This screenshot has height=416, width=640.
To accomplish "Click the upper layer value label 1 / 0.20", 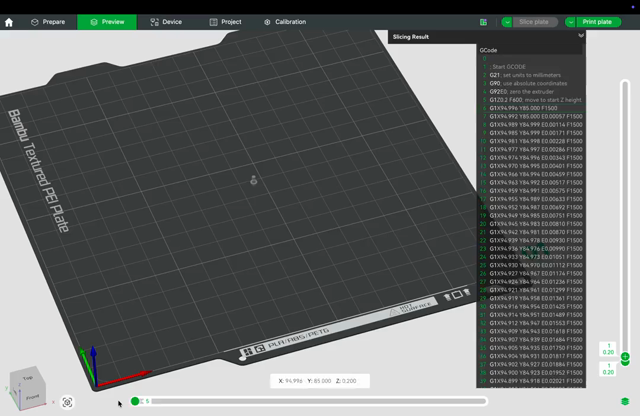I will click(608, 349).
